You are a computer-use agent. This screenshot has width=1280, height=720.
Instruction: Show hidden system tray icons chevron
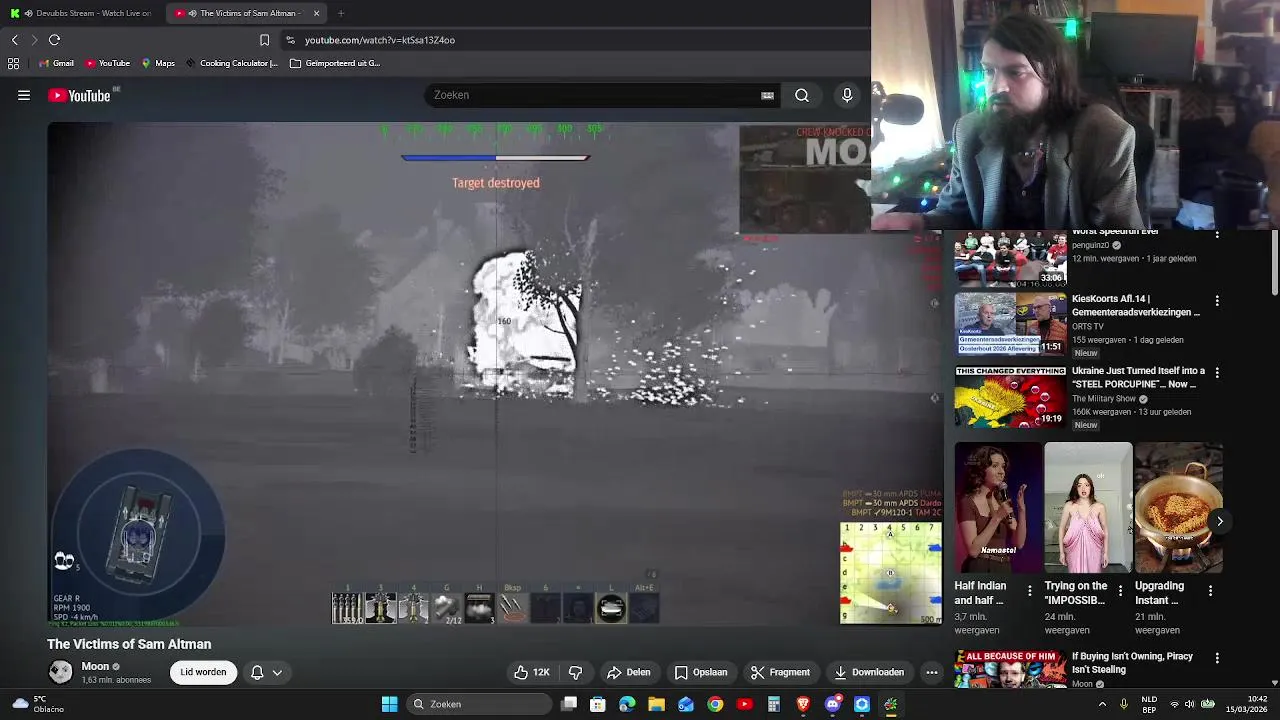click(x=1102, y=704)
